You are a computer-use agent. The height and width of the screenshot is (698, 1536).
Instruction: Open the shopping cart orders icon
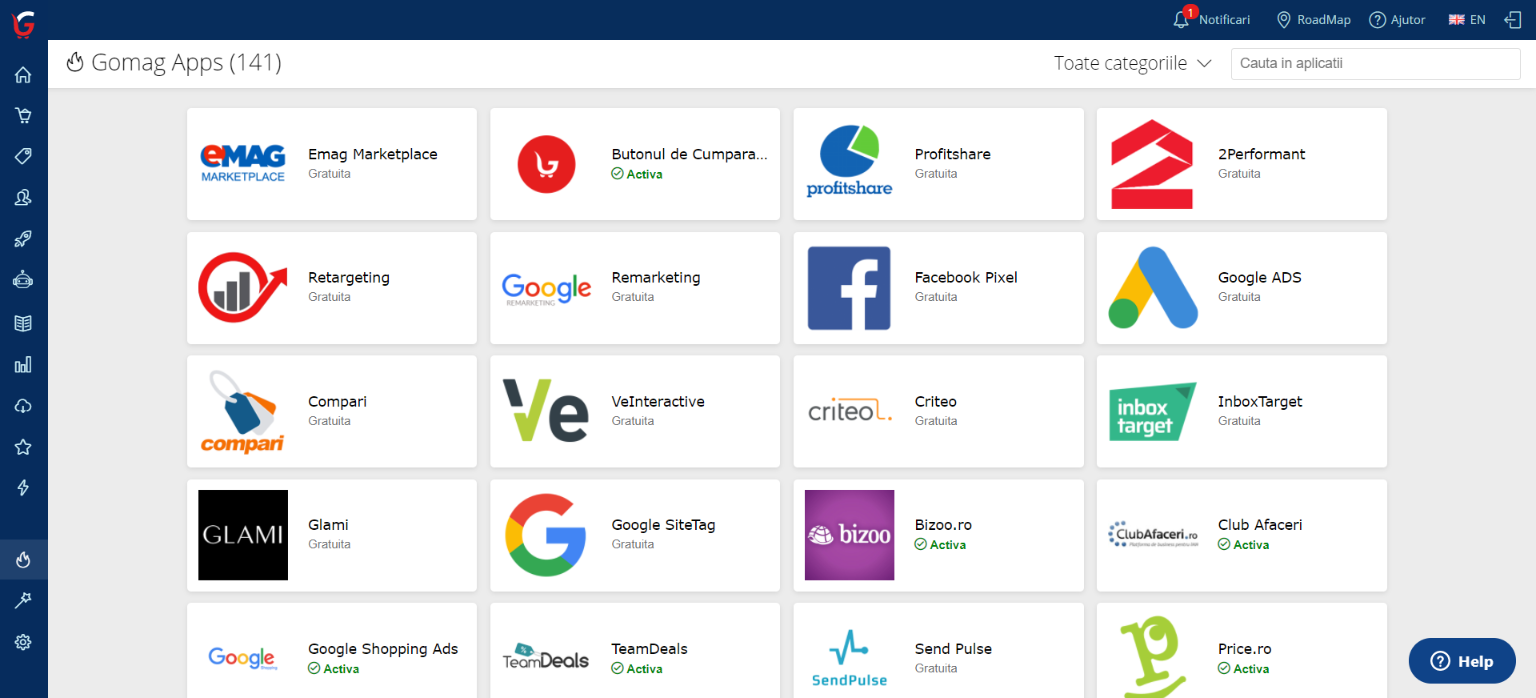23,115
